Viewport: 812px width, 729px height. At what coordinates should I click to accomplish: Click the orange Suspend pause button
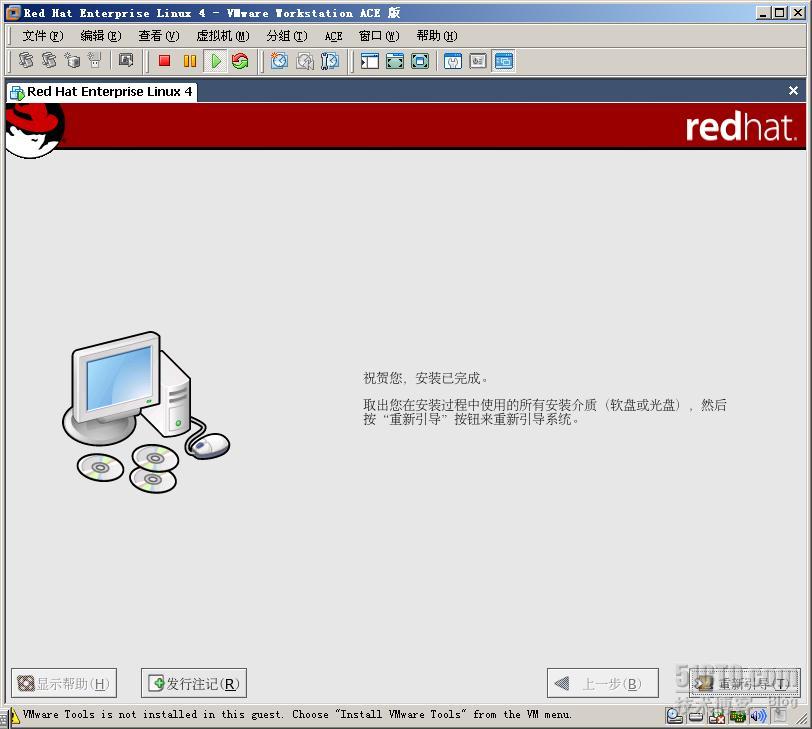click(190, 61)
